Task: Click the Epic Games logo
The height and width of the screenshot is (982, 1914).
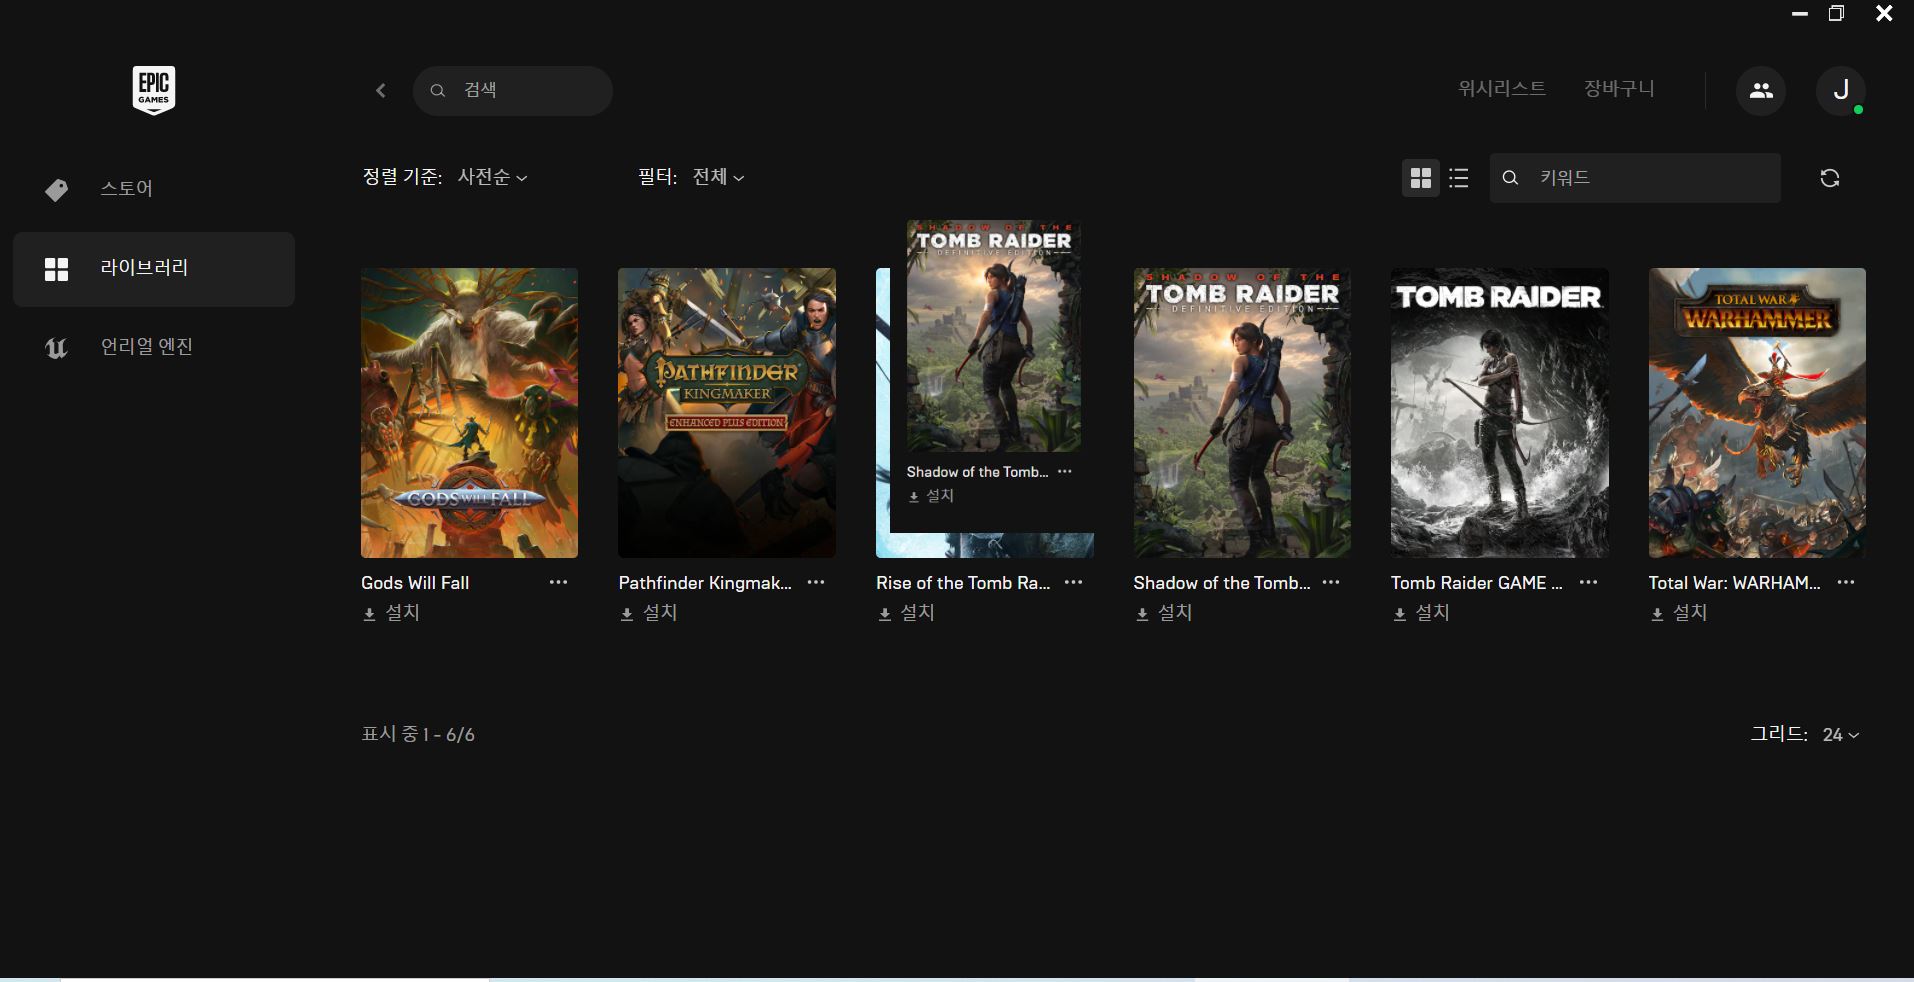Action: point(153,90)
